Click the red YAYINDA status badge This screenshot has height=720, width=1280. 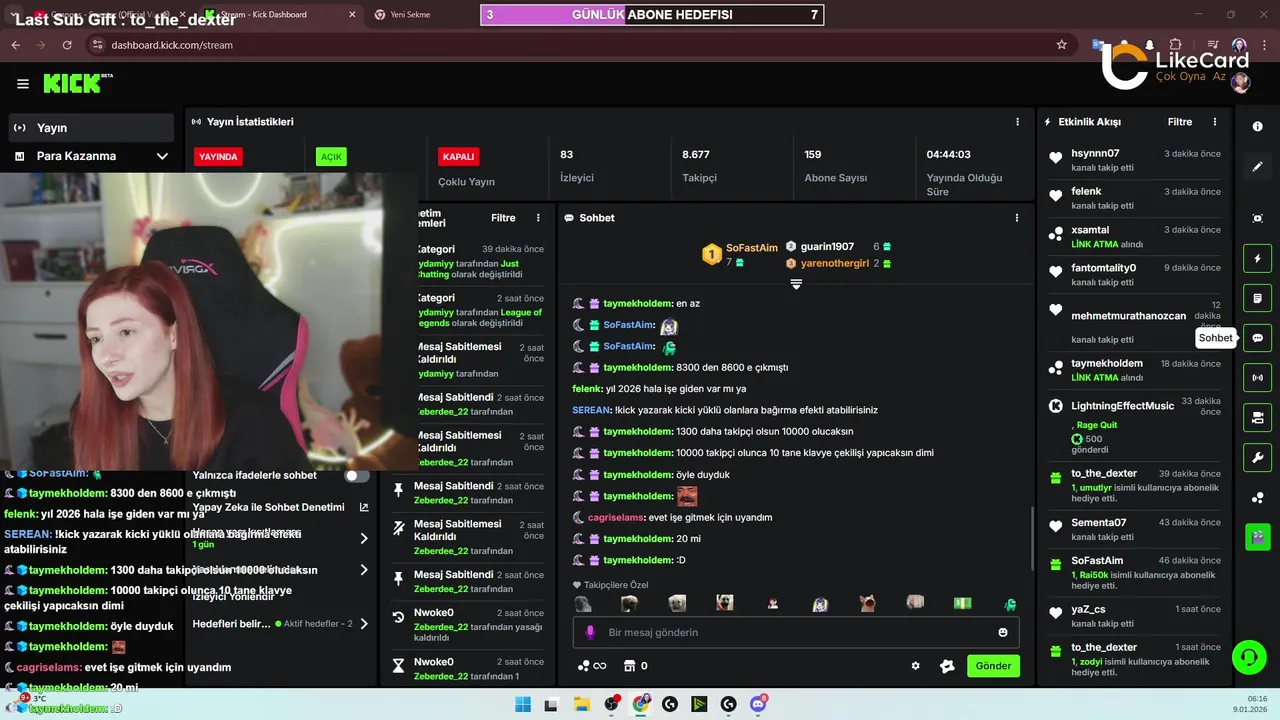pyautogui.click(x=218, y=157)
